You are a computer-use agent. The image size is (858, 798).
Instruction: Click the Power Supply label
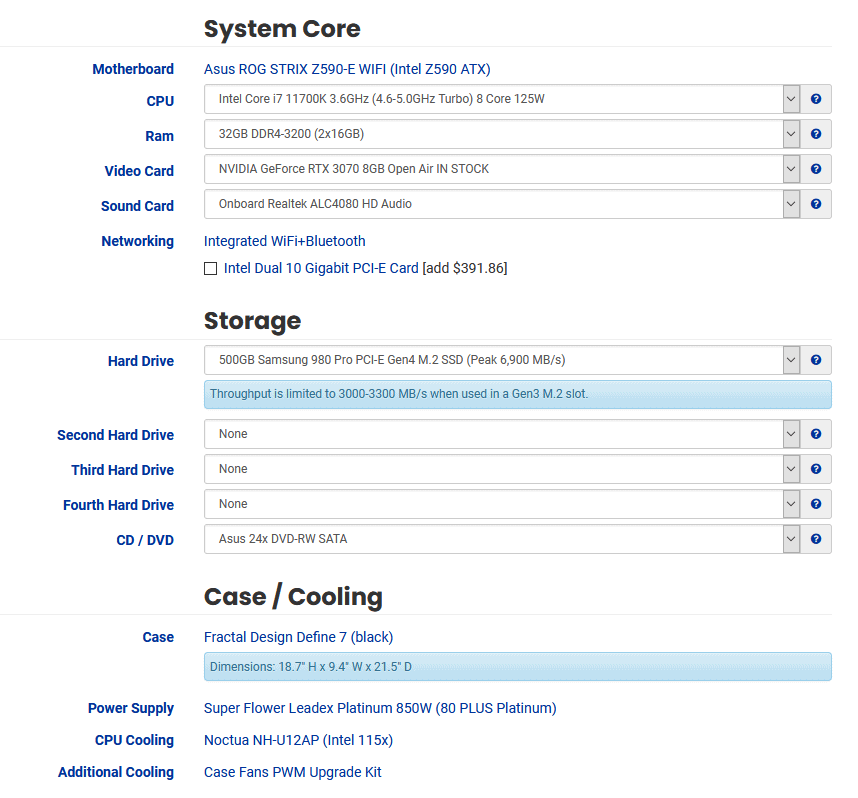131,708
